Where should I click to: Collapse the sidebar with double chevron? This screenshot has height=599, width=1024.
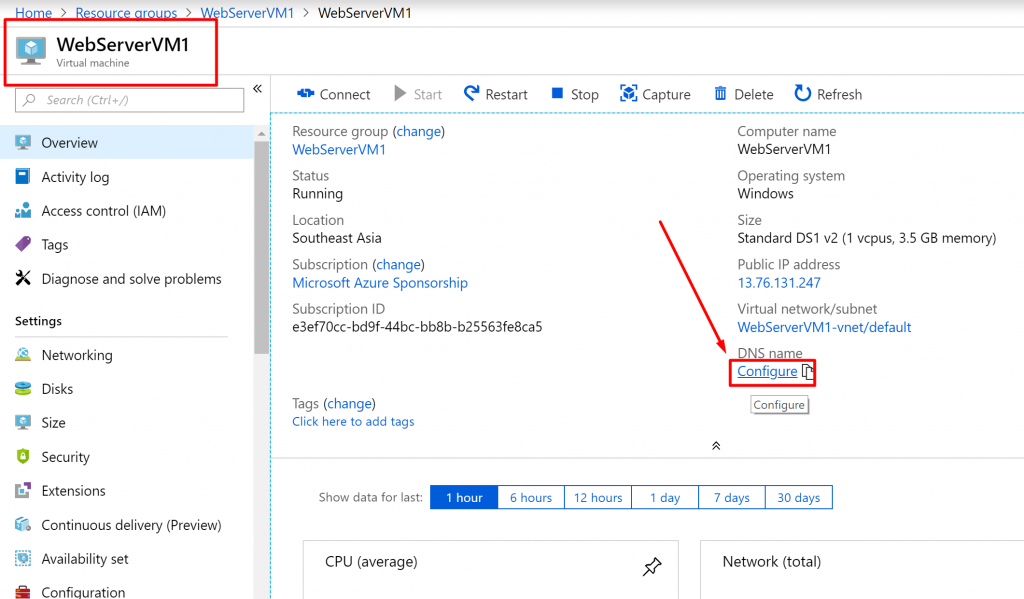click(257, 89)
